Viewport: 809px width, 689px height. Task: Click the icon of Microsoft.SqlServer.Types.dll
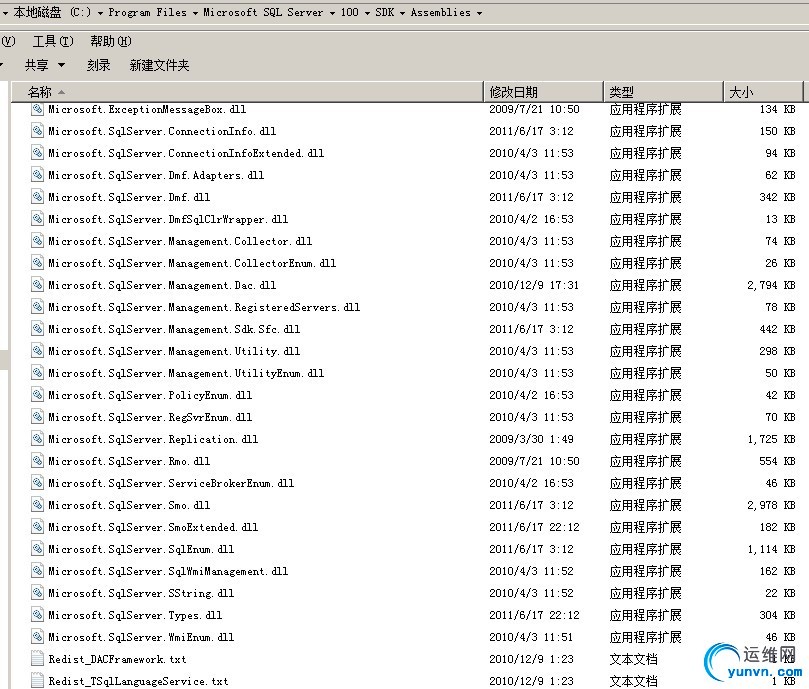click(x=37, y=615)
